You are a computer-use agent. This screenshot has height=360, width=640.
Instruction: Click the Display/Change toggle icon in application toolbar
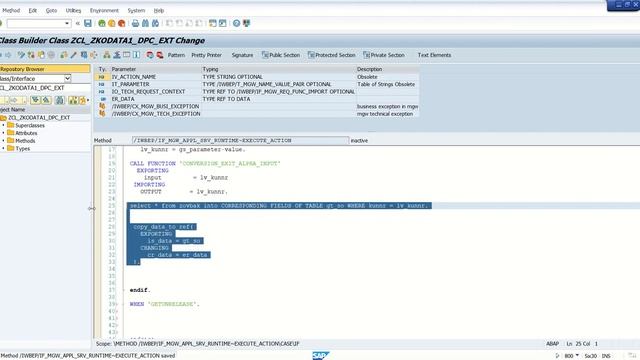(x=21, y=55)
